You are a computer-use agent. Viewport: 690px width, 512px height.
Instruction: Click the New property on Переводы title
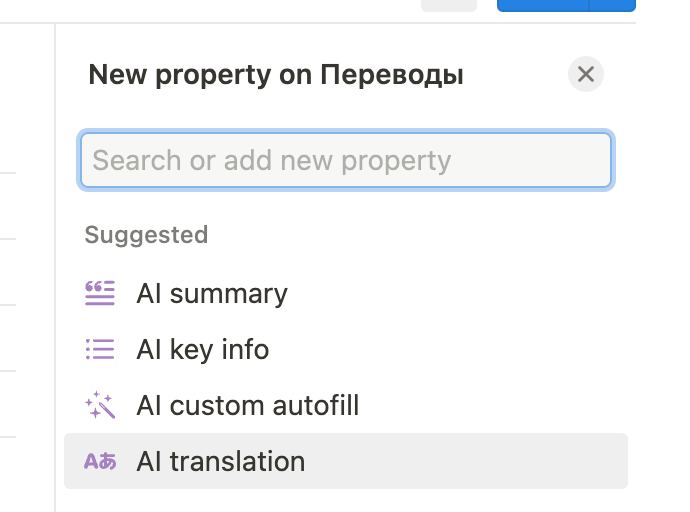276,74
